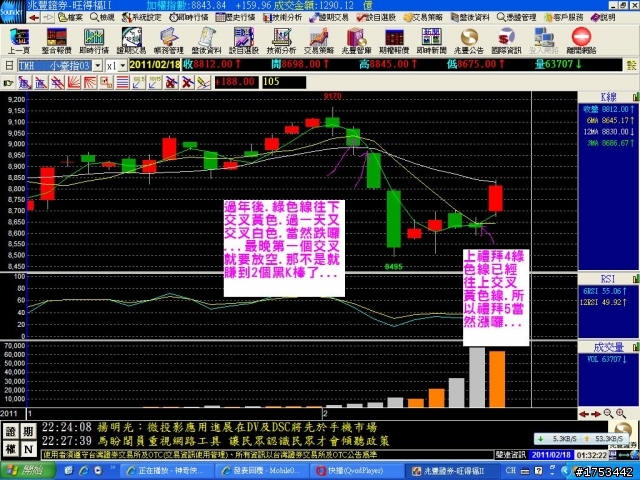Open the large 交易策略 toolbar icon
Viewport: 640px width, 480px height.
[x=319, y=41]
